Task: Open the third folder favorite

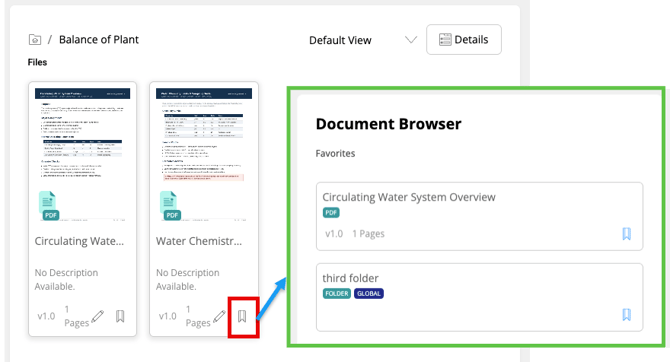Action: pos(479,297)
